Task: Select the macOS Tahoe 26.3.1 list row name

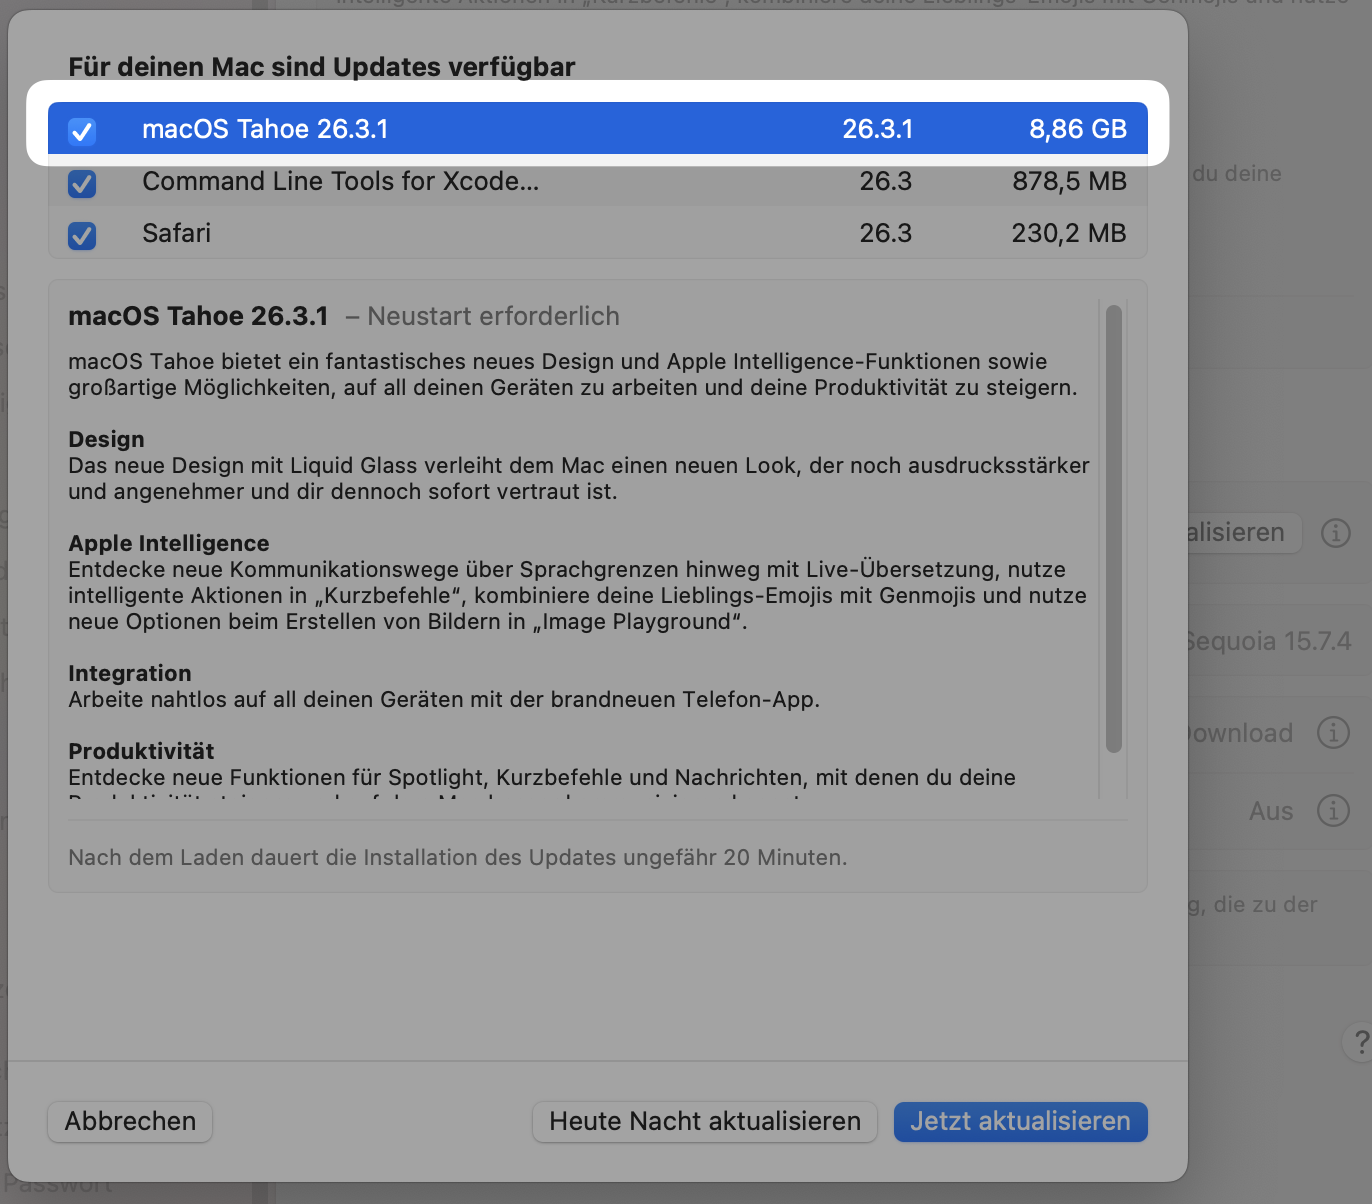Action: tap(265, 129)
